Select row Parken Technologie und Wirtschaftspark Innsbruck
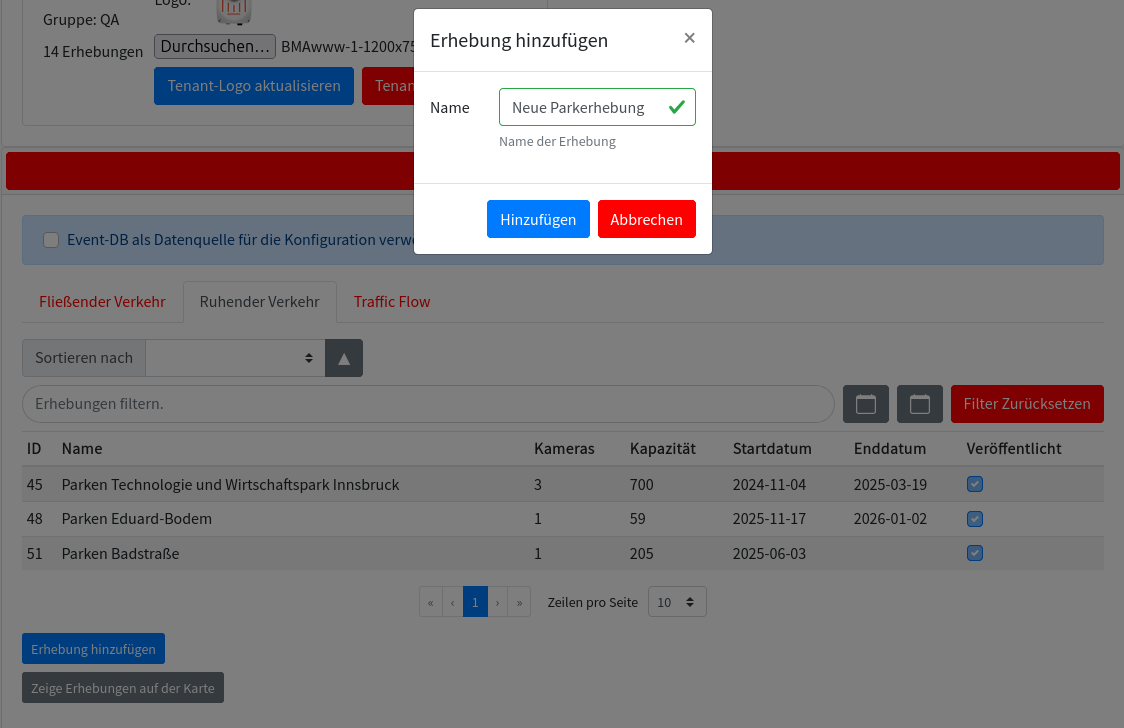The height and width of the screenshot is (728, 1124). 563,484
